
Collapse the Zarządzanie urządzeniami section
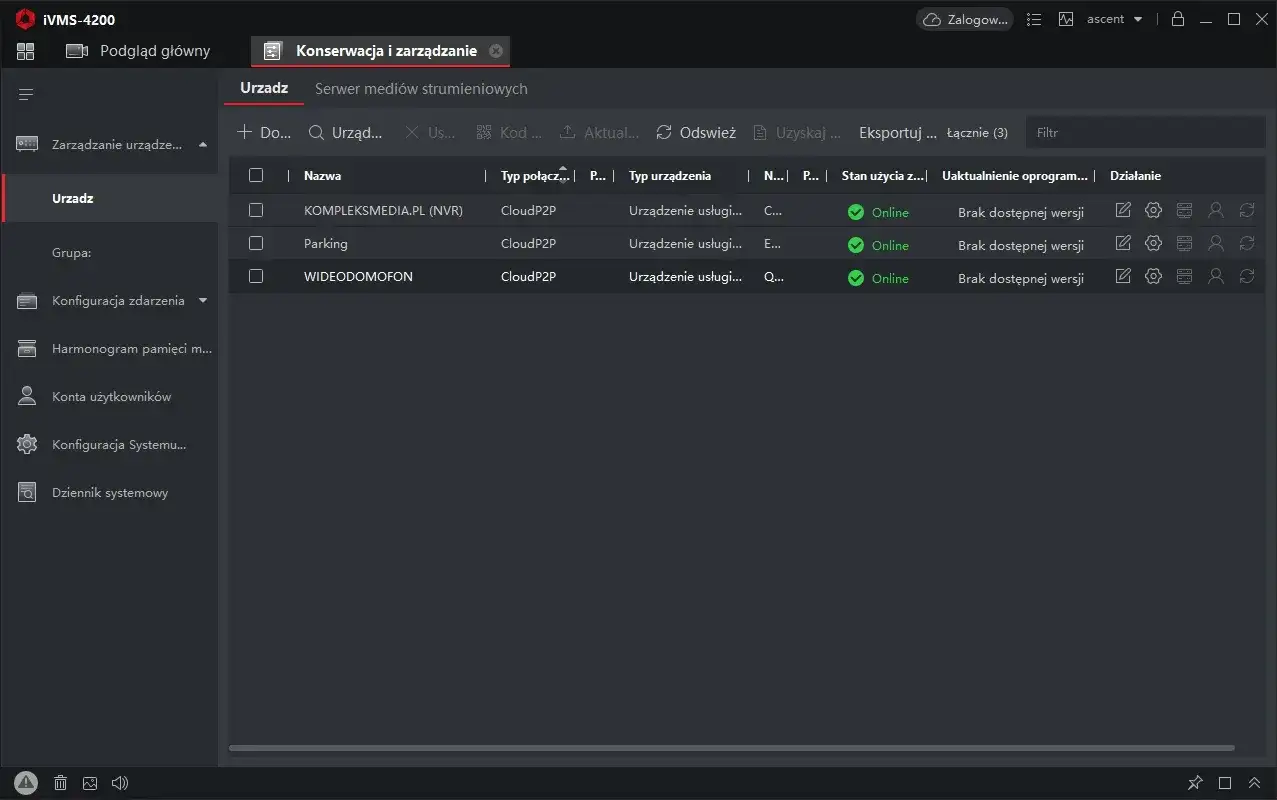point(203,145)
